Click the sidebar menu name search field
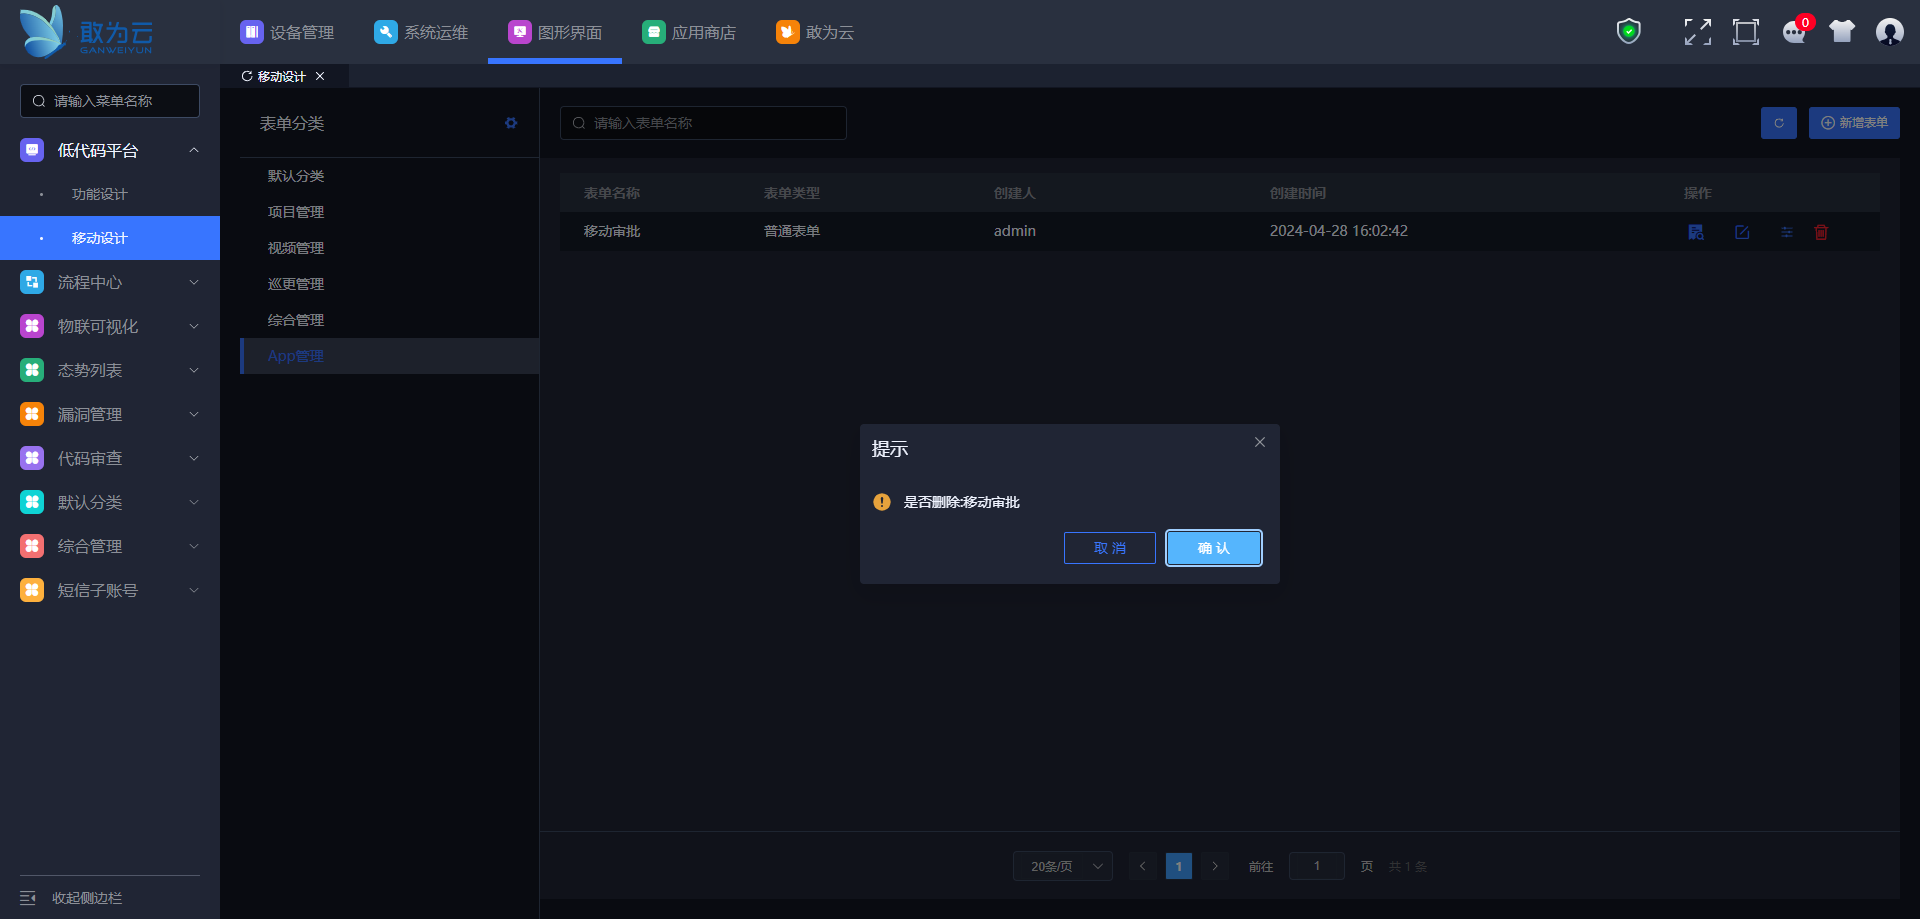The height and width of the screenshot is (919, 1920). click(x=110, y=101)
